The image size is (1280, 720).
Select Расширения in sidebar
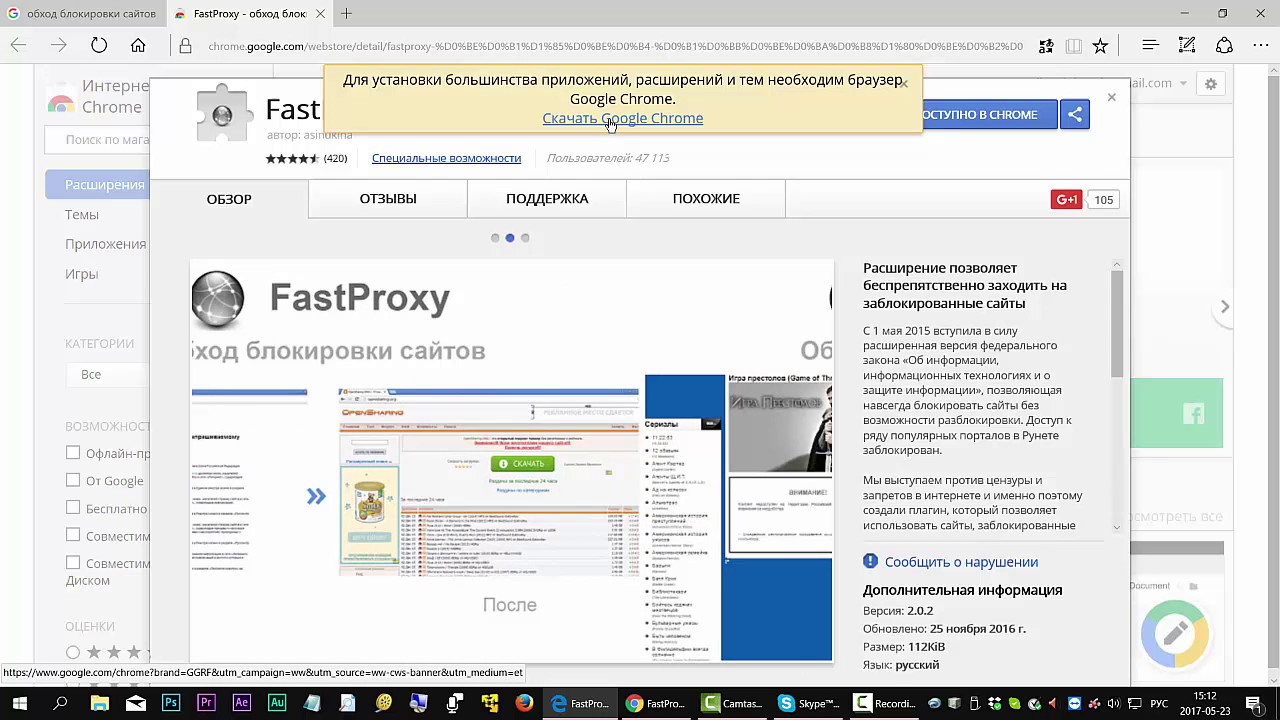pos(98,184)
